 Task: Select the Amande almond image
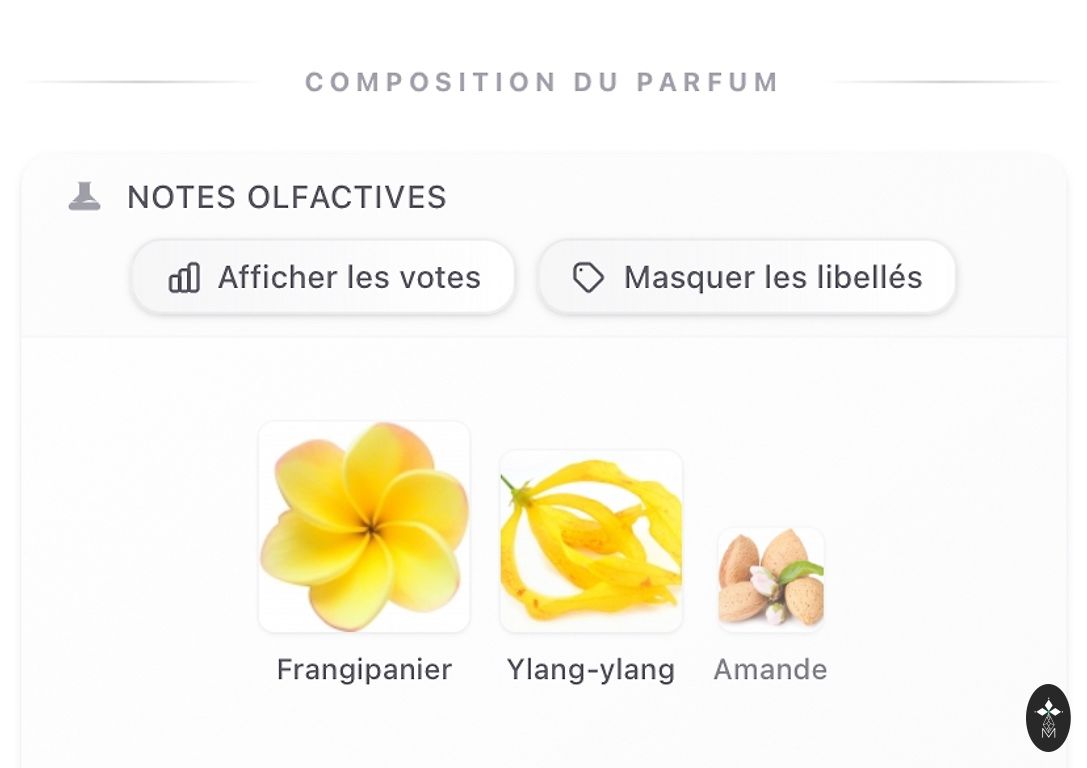(x=770, y=579)
